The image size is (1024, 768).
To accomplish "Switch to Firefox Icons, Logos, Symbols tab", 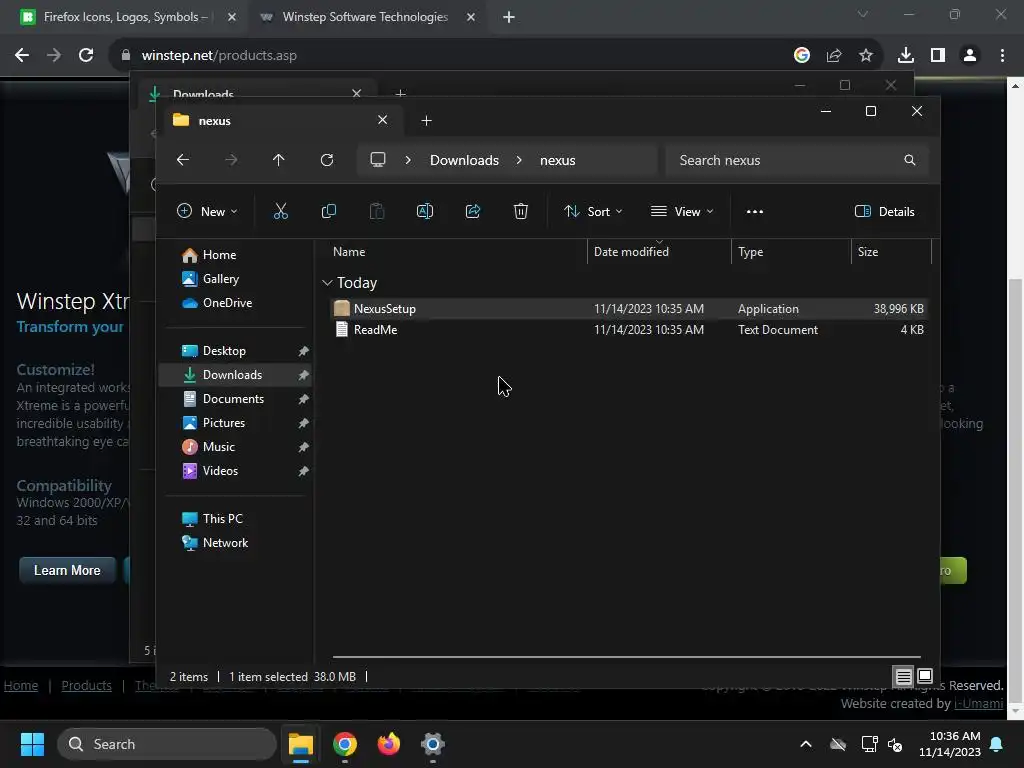I will click(125, 17).
